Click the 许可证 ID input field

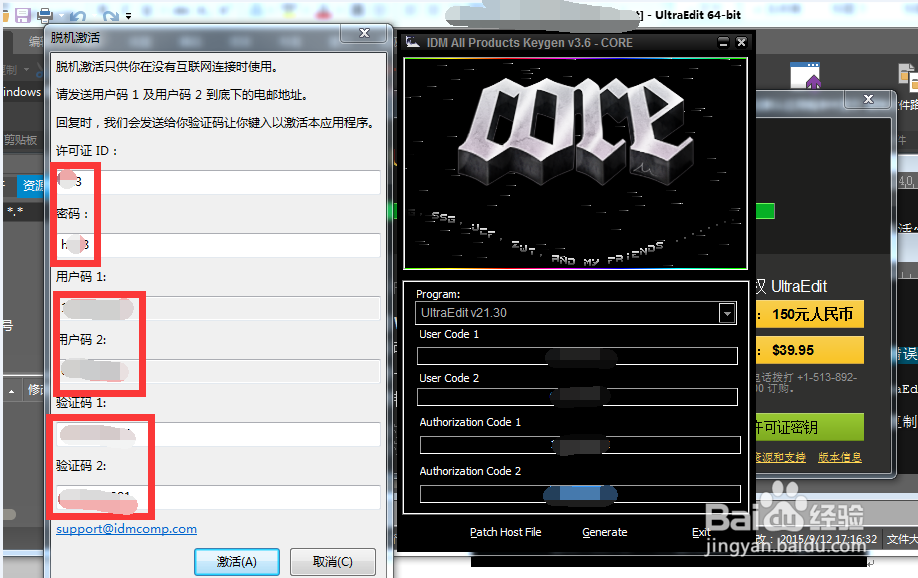(218, 182)
